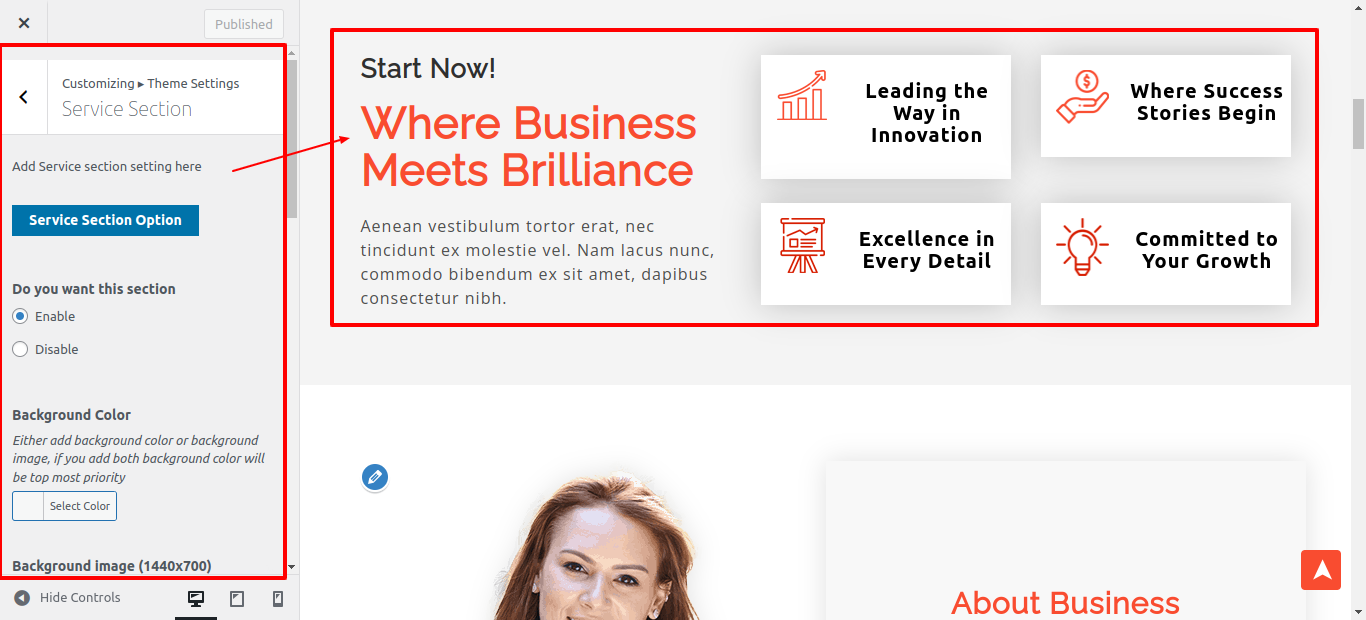Select the Enable radio option
This screenshot has width=1366, height=620.
[20, 316]
